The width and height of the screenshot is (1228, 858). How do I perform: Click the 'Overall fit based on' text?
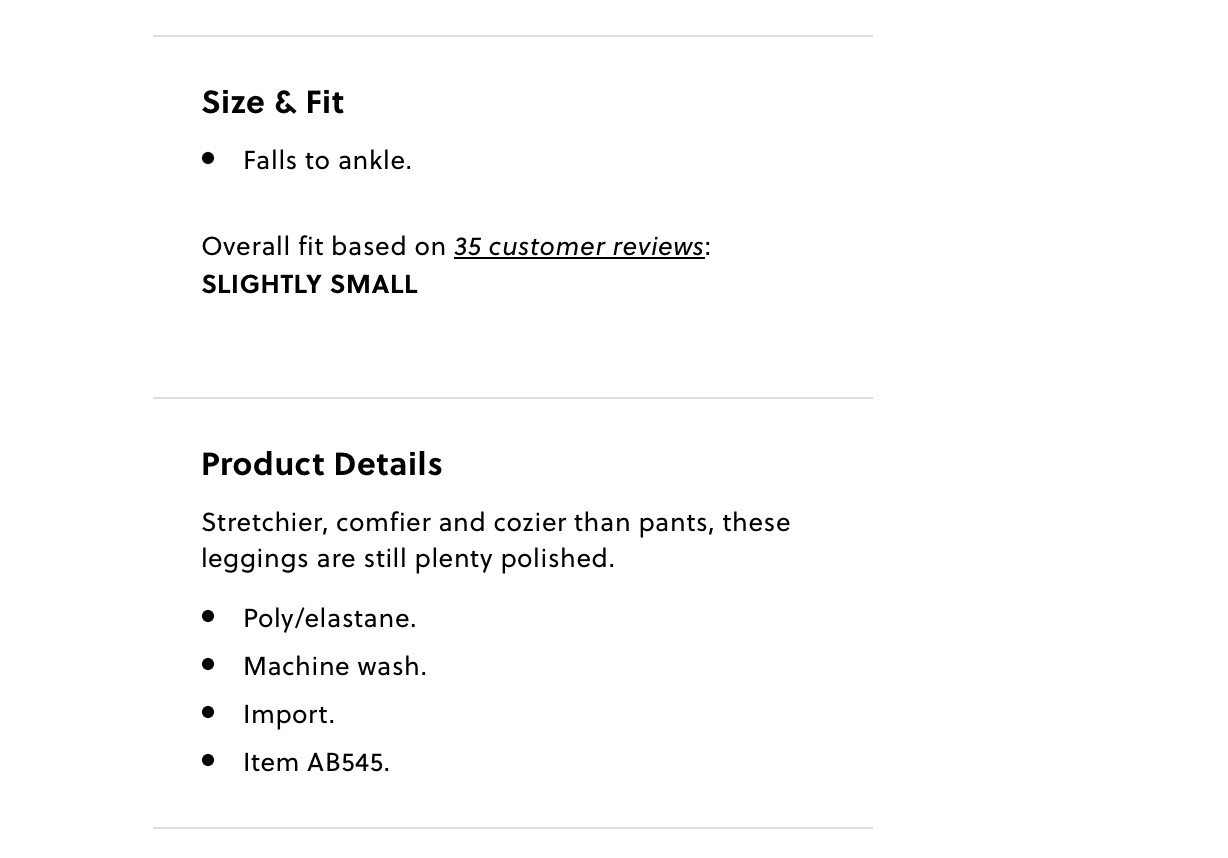point(324,246)
